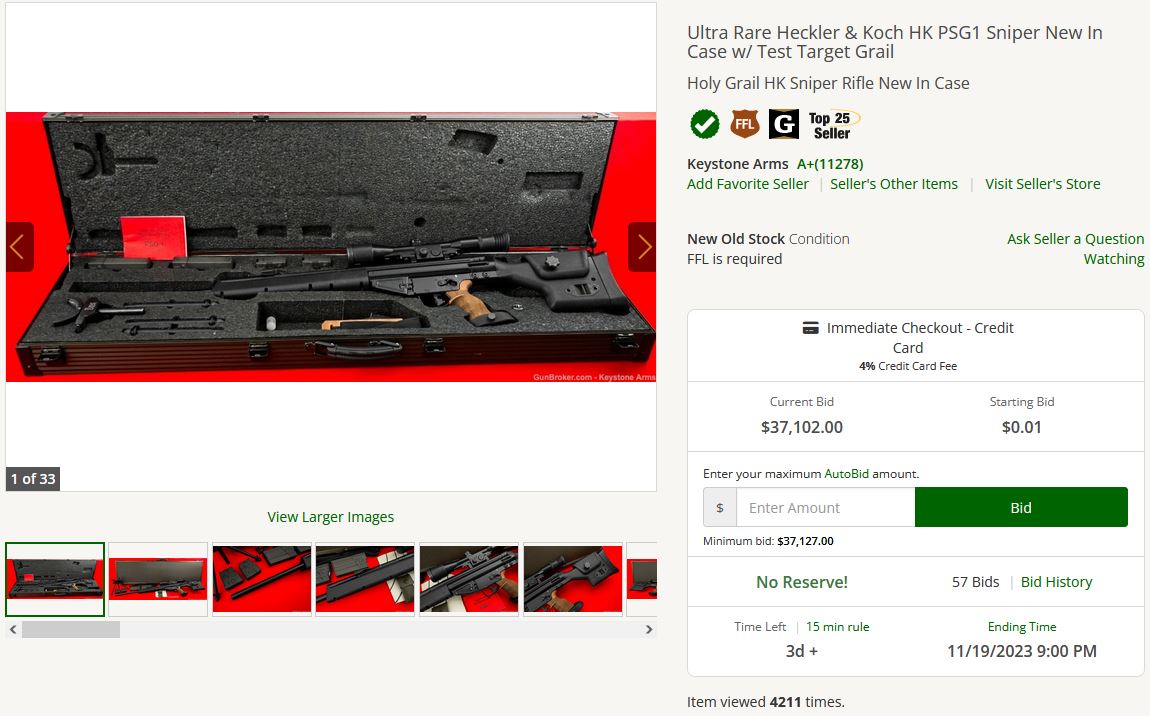The image size is (1150, 716).
Task: Click the green verified checkmark badge
Action: [705, 124]
